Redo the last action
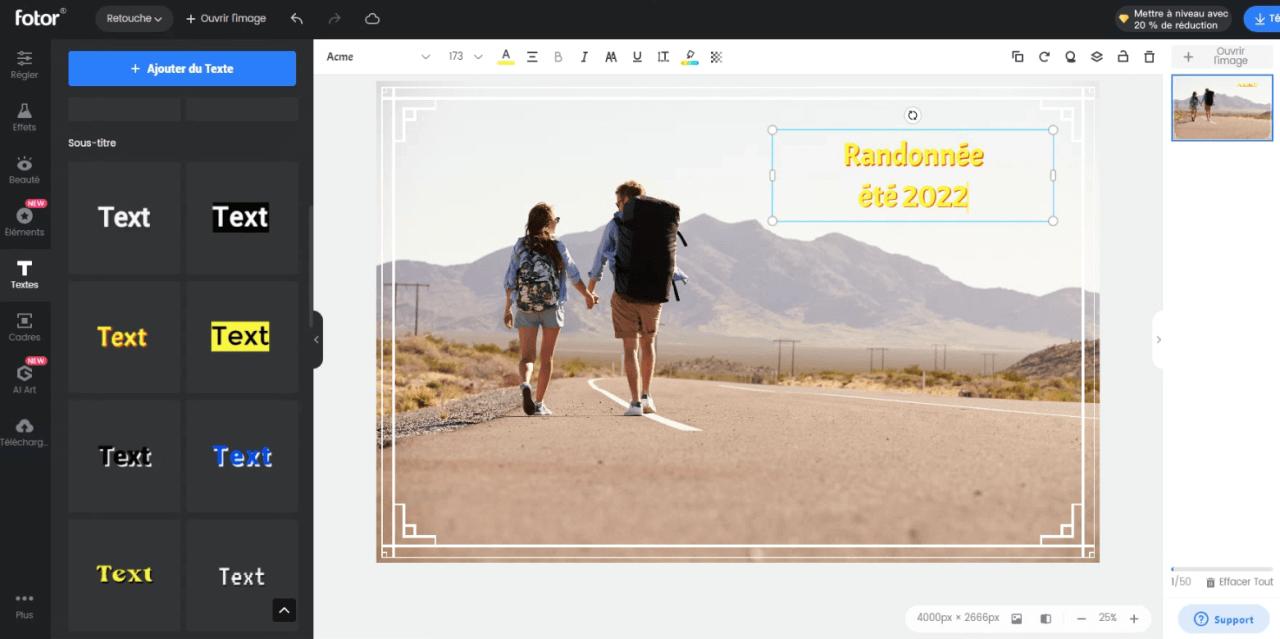1280x639 pixels. [x=334, y=18]
